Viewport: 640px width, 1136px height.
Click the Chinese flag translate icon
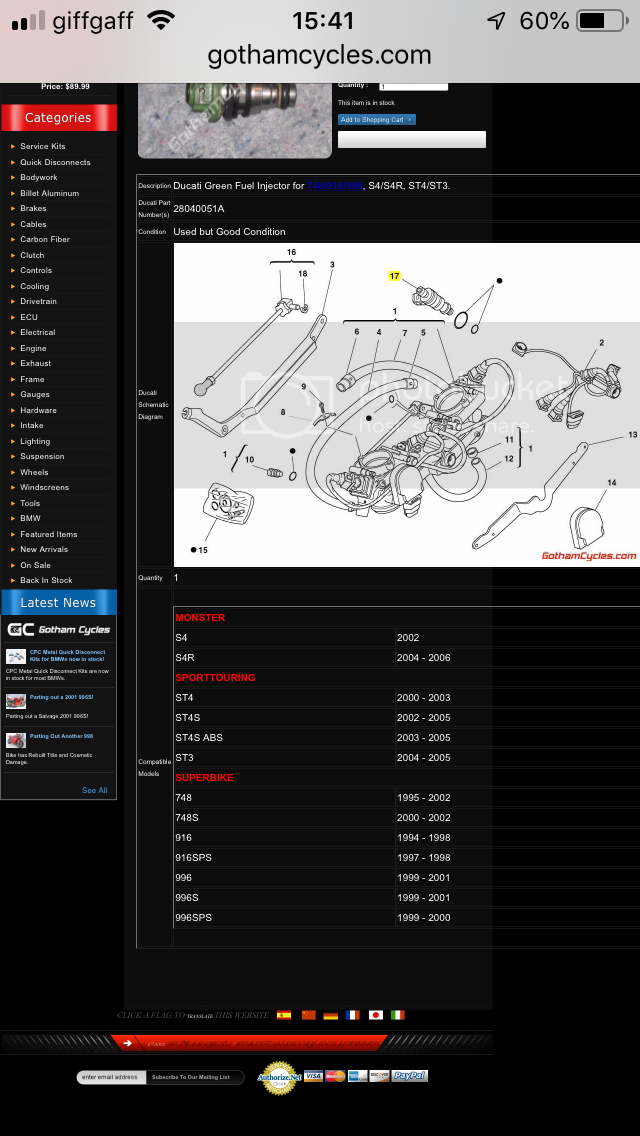[309, 1015]
